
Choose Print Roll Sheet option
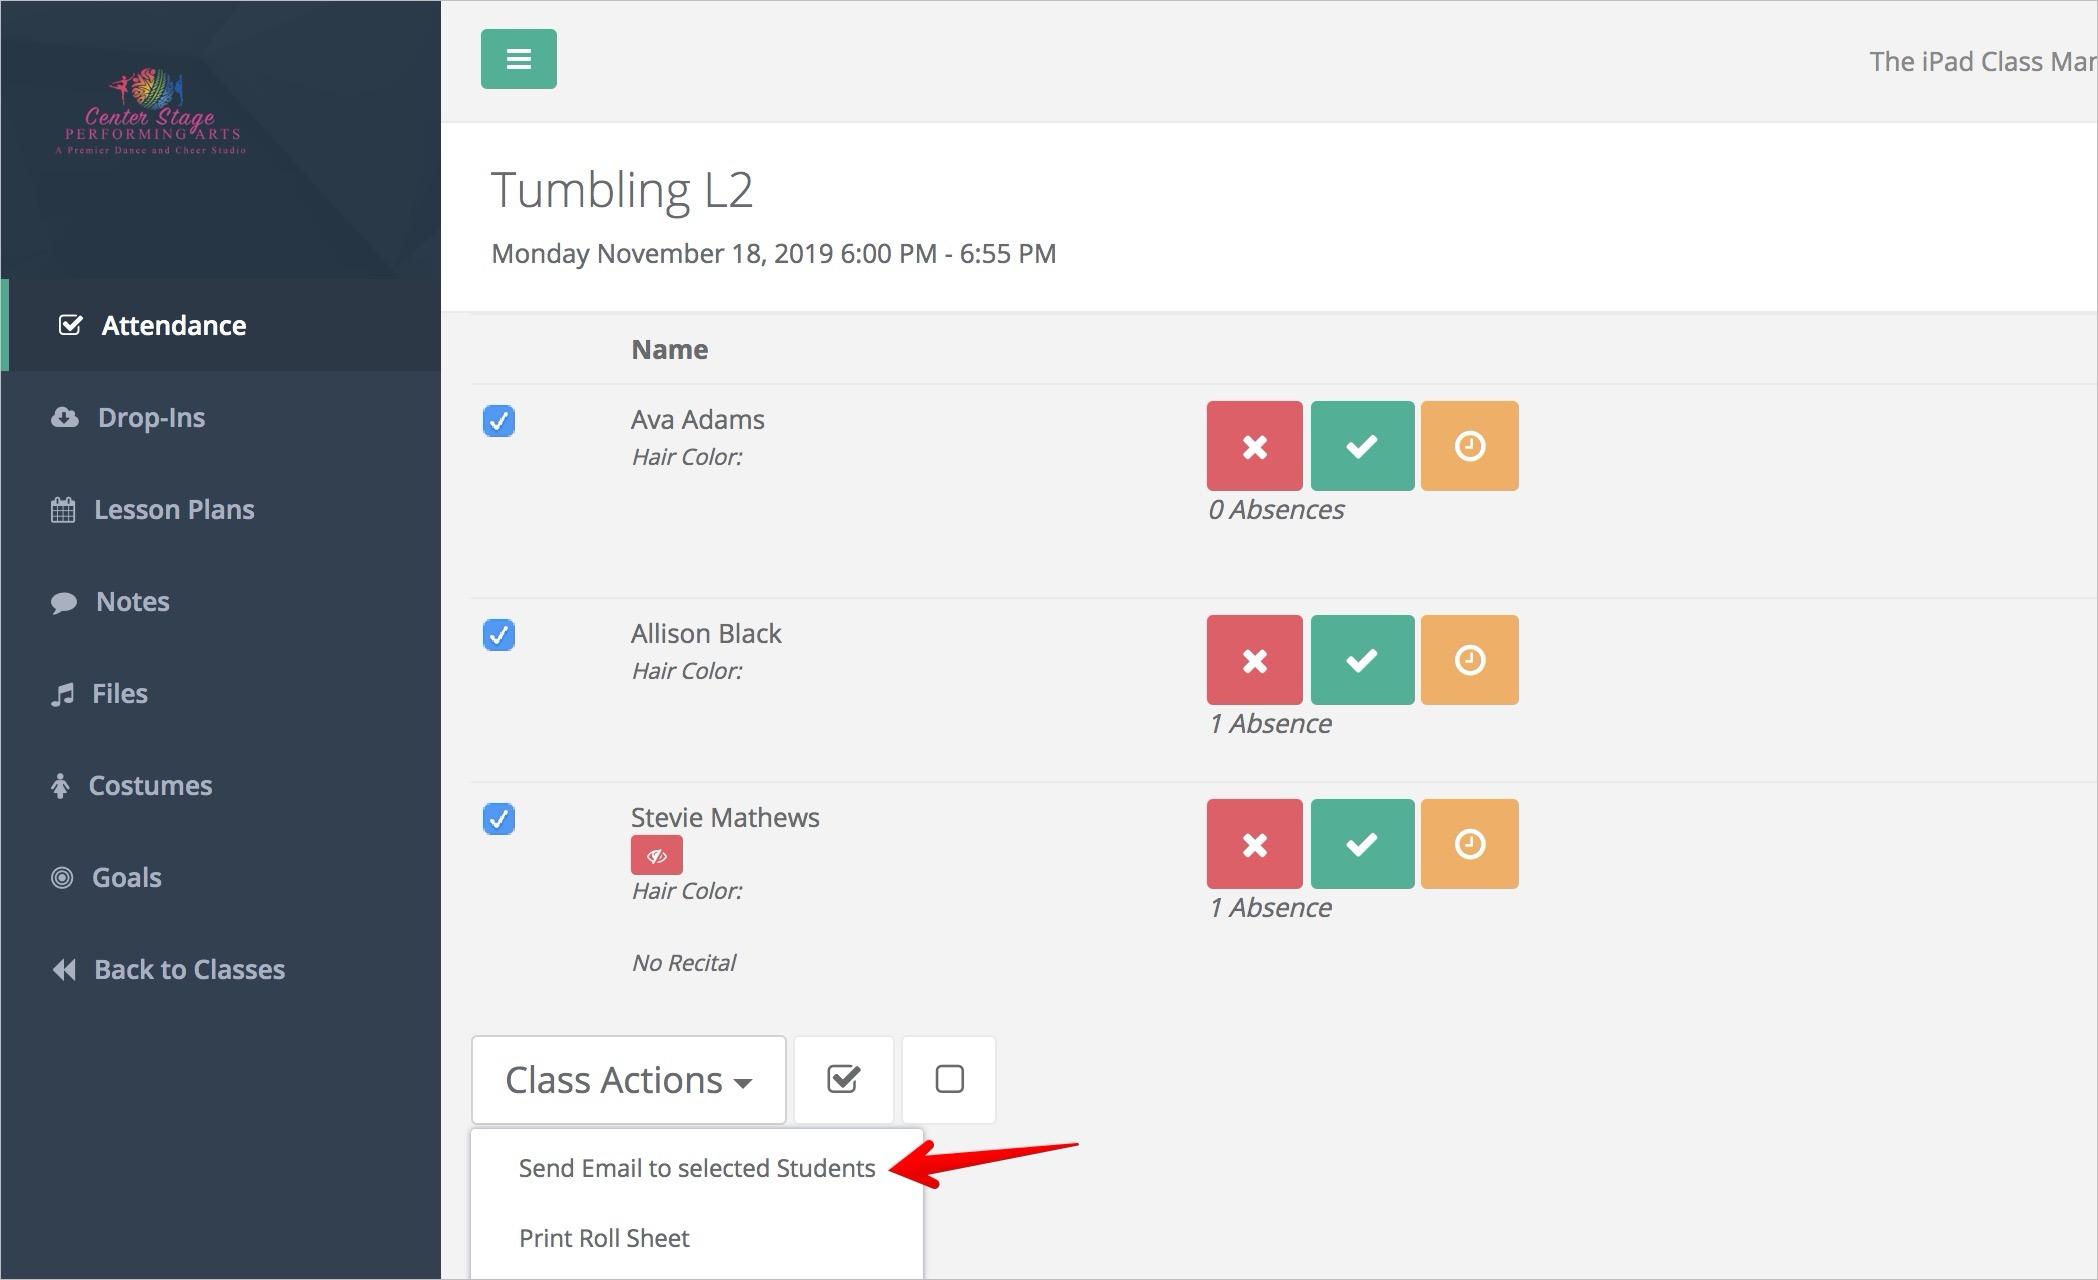604,1238
